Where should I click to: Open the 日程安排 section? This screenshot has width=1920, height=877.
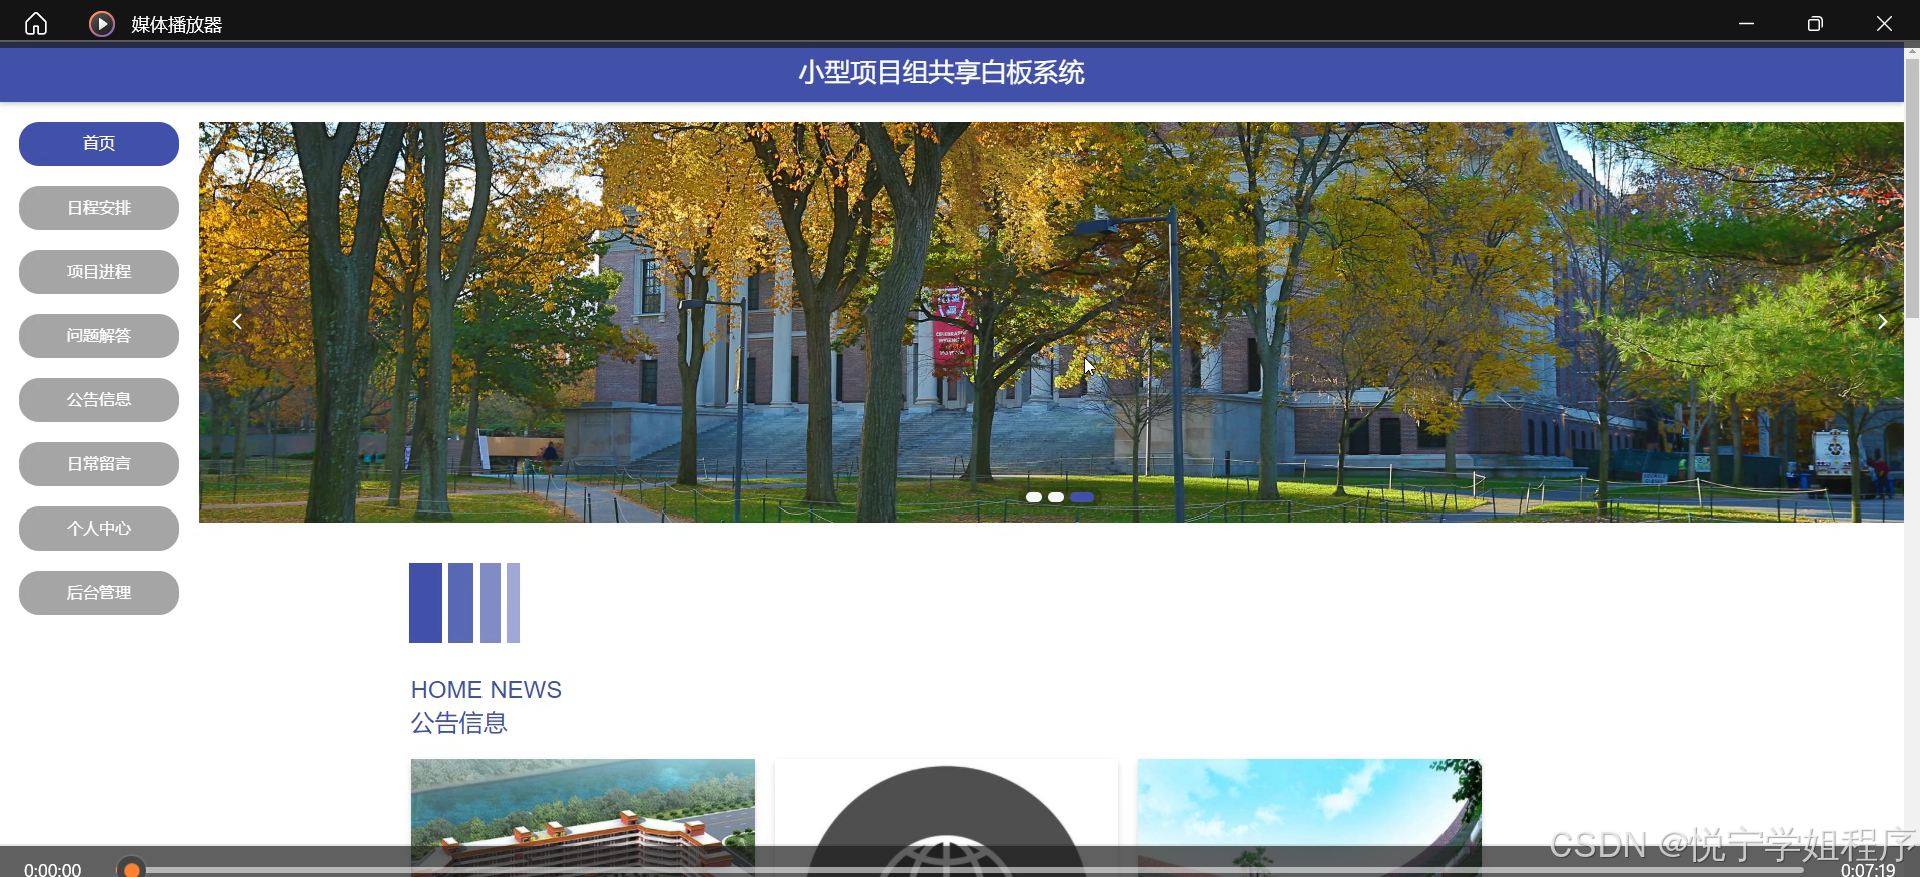pyautogui.click(x=99, y=208)
